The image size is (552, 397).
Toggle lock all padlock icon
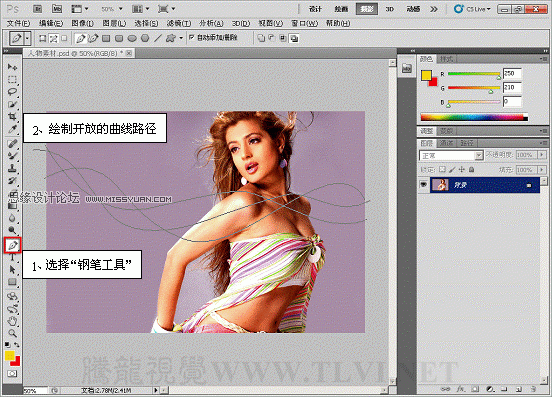(472, 170)
